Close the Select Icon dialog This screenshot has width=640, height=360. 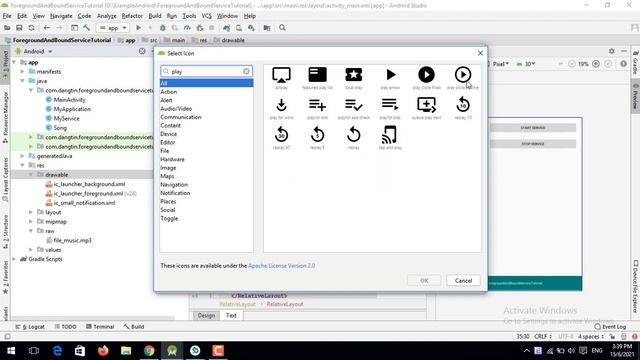coord(480,53)
